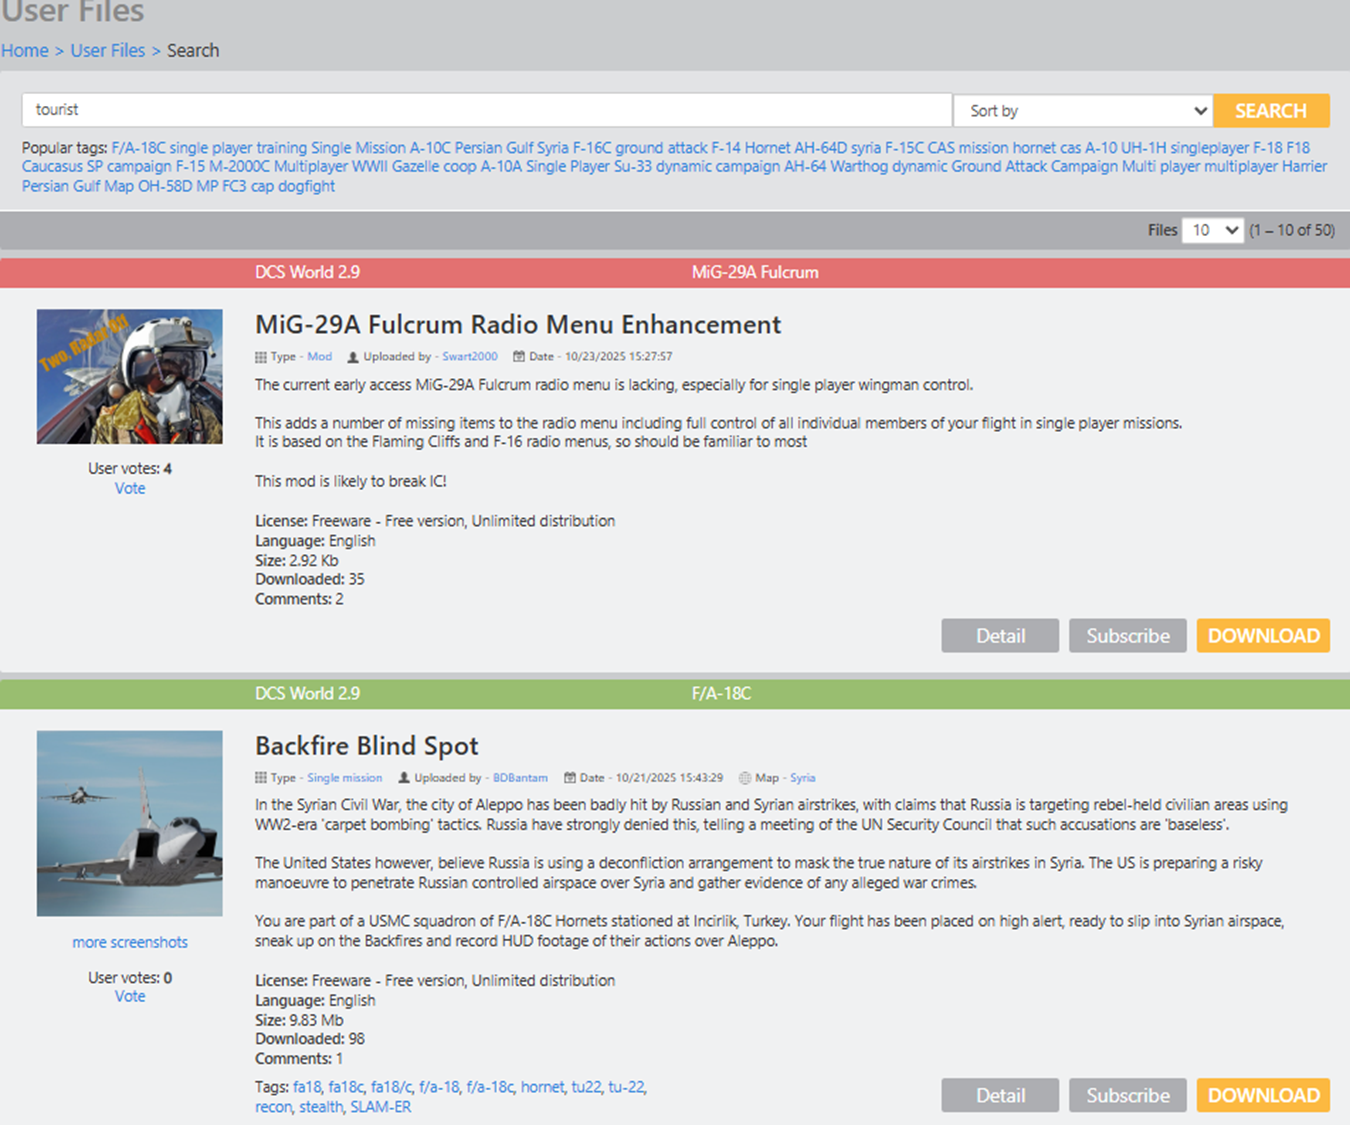This screenshot has width=1350, height=1125.
Task: Select the WWII popular tag
Action: tap(370, 167)
